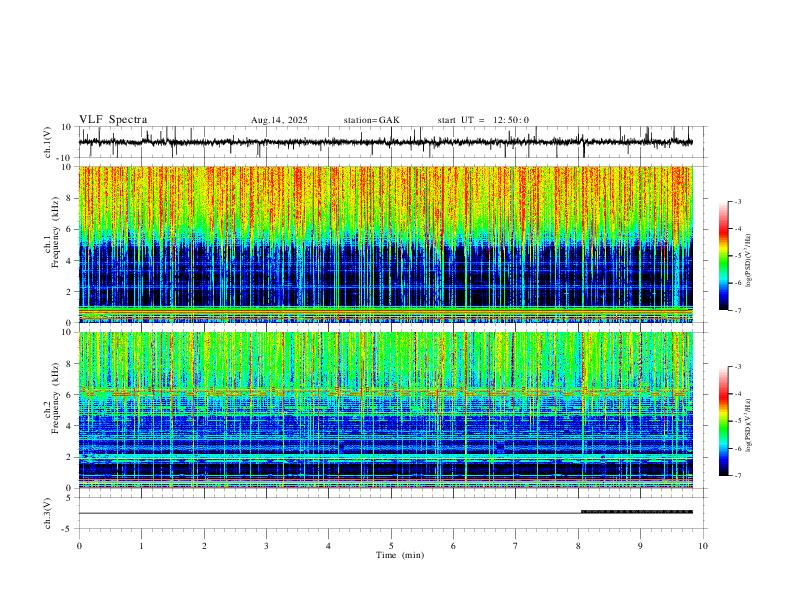Click the time axis tick label "6"
Screen dimensions: 792x612
tap(453, 546)
